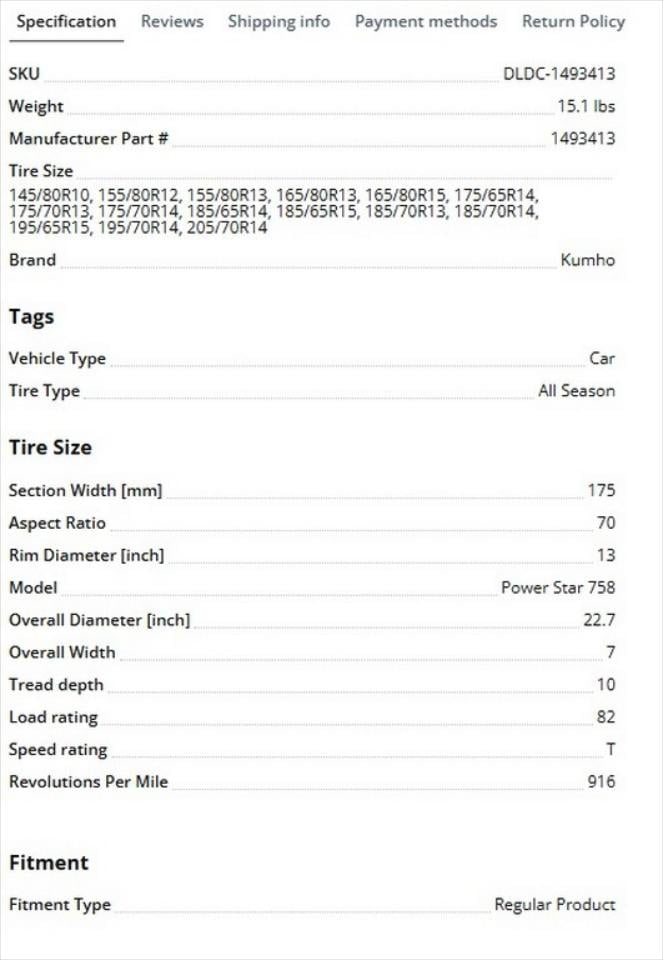
Task: Click the bold Tire Size section heading
Action: 50,448
